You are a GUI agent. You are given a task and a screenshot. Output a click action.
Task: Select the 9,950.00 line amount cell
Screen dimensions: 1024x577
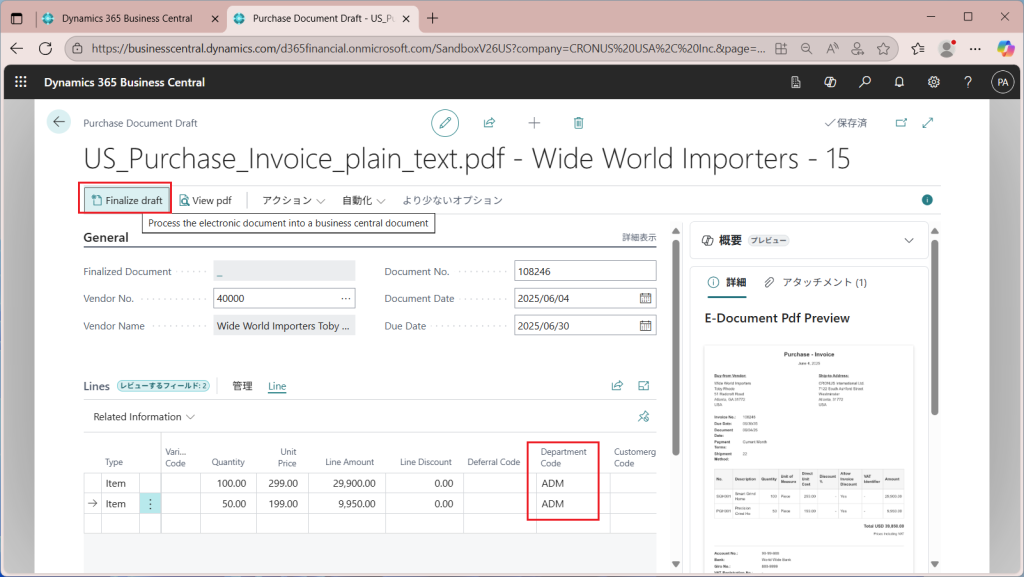[x=347, y=504]
